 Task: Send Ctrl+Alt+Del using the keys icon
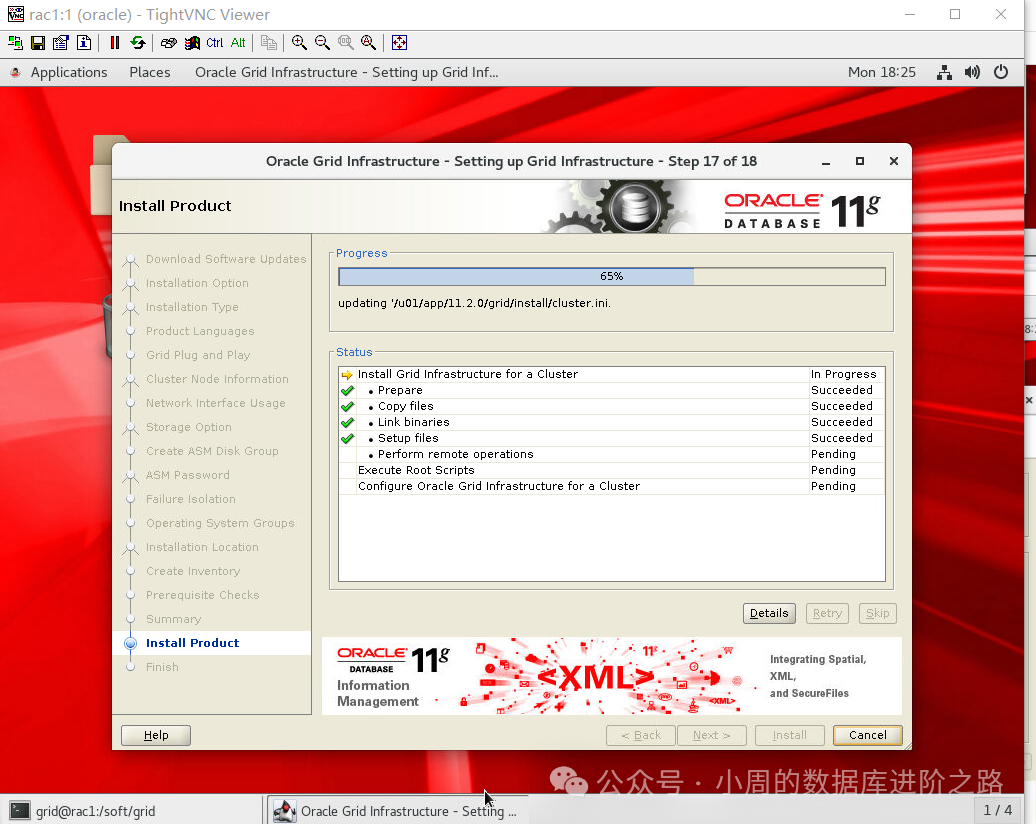[168, 43]
